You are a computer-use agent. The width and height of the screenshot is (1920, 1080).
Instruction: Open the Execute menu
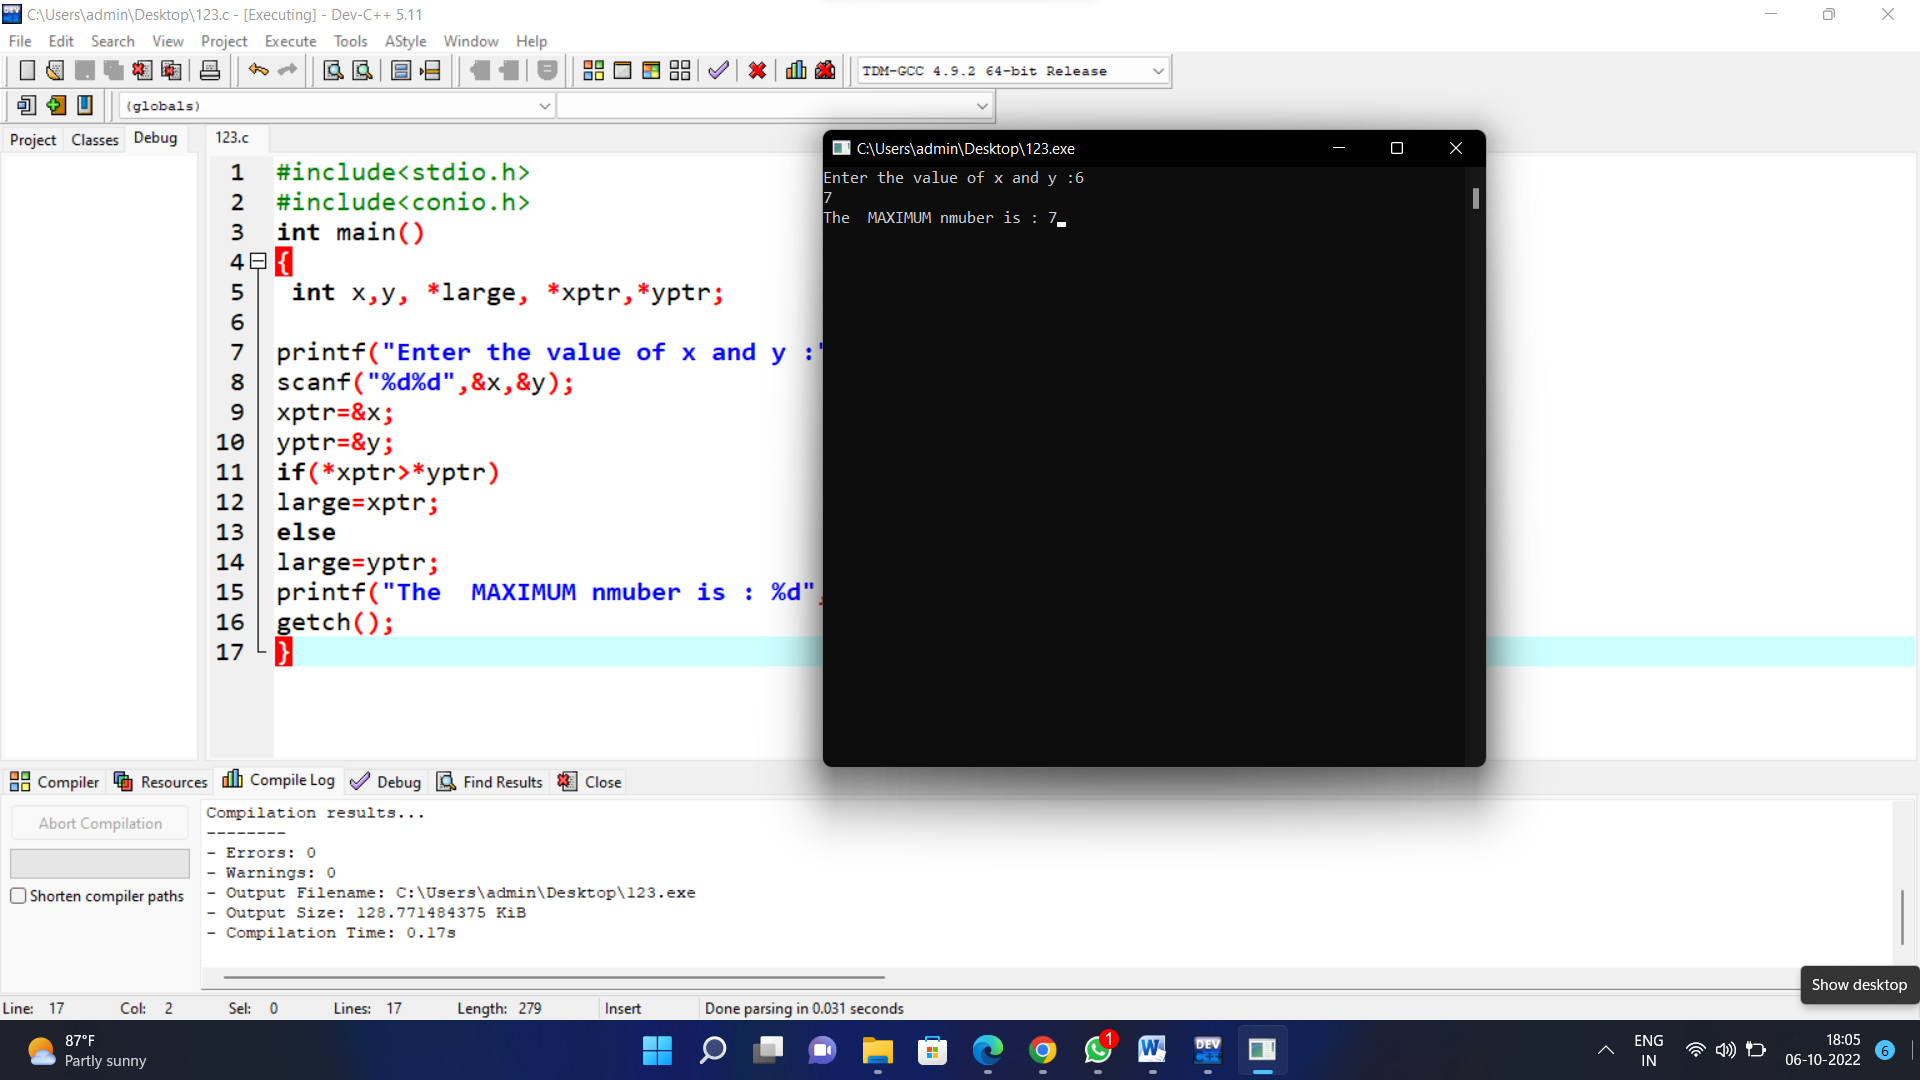coord(290,41)
